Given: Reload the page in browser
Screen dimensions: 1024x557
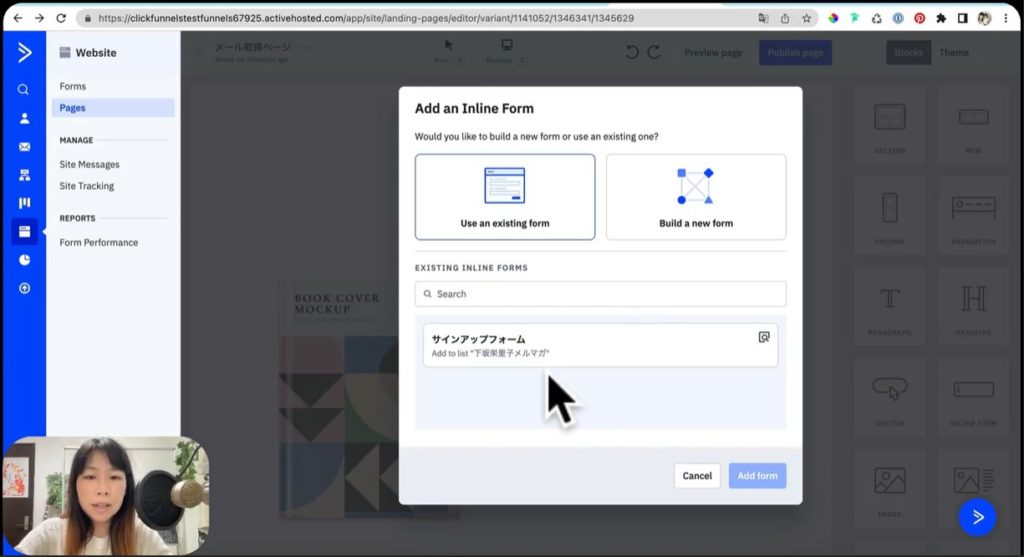Looking at the screenshot, I should point(61,18).
